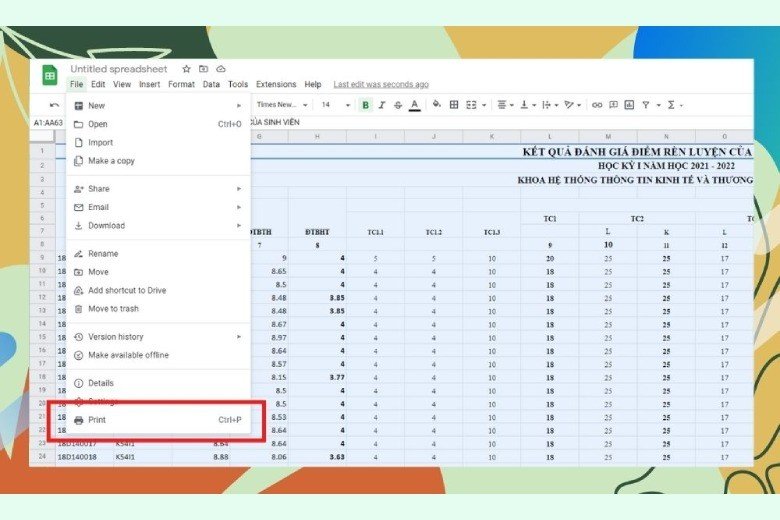Expand the New submenu
The image size is (780, 520).
pyautogui.click(x=158, y=105)
